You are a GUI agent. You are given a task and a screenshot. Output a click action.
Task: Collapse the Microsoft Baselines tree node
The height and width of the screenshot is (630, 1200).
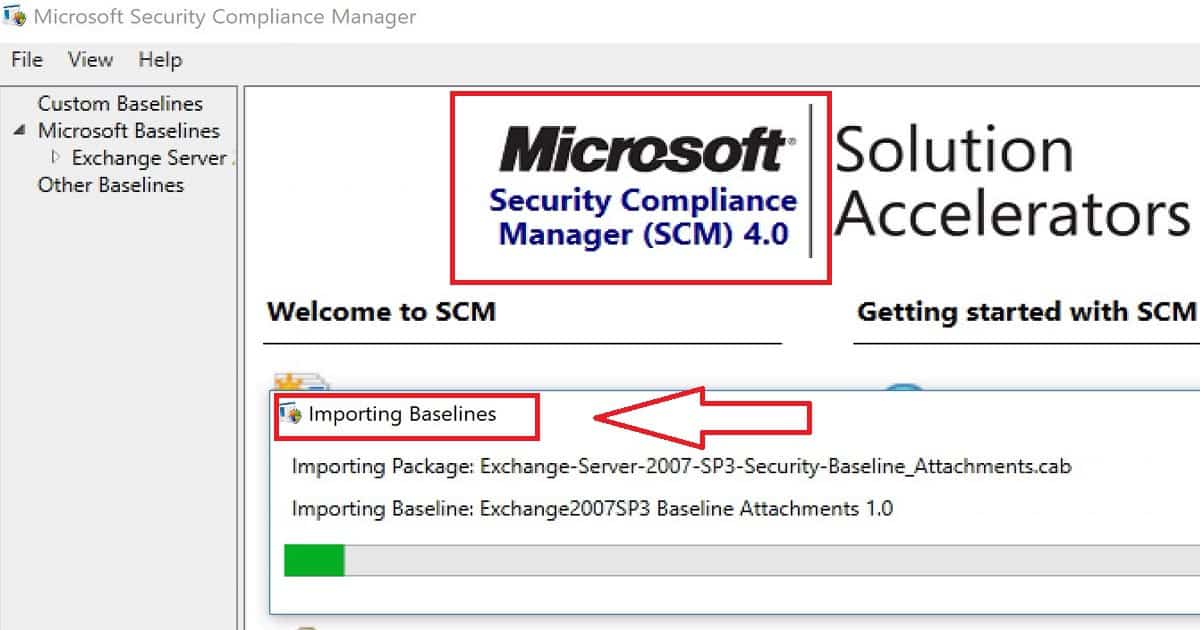pyautogui.click(x=20, y=131)
